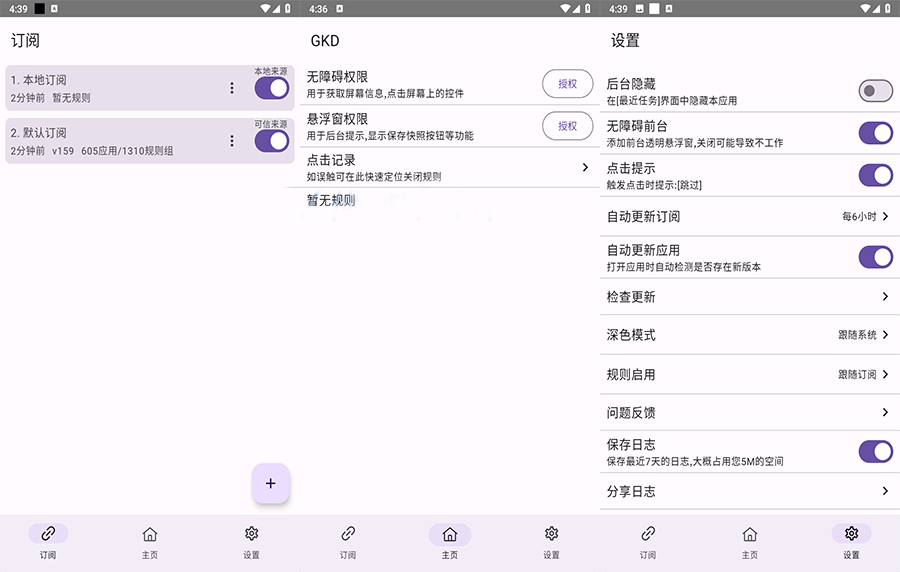Tap the 主页 home icon in the left screen's bottom bar
This screenshot has width=900, height=572.
tap(150, 534)
